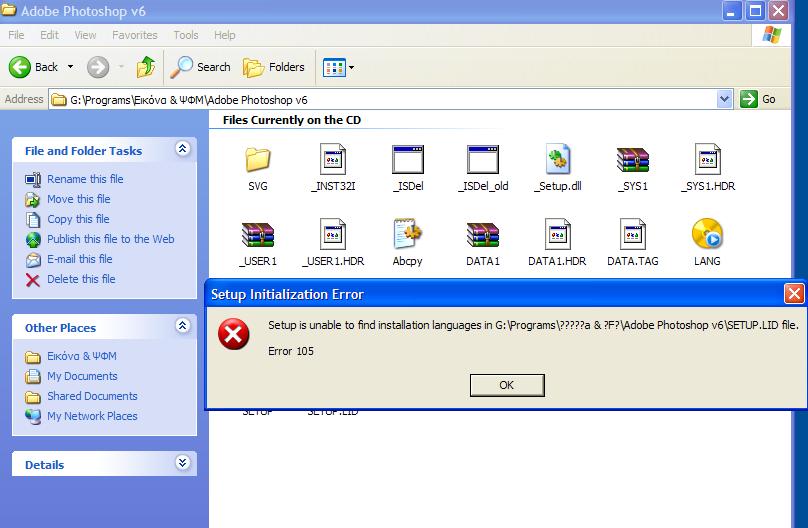Open Shared Documents from Other Places

pos(92,396)
